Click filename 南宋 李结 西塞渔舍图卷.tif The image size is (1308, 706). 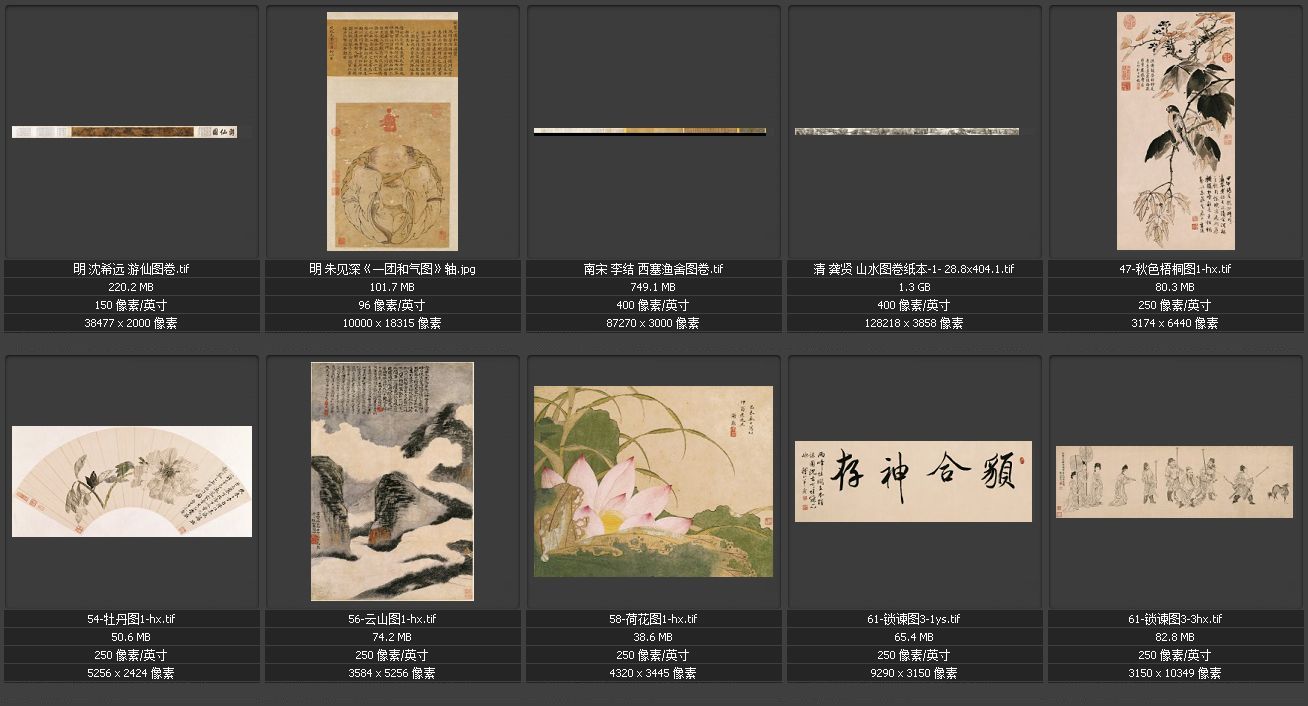(653, 269)
